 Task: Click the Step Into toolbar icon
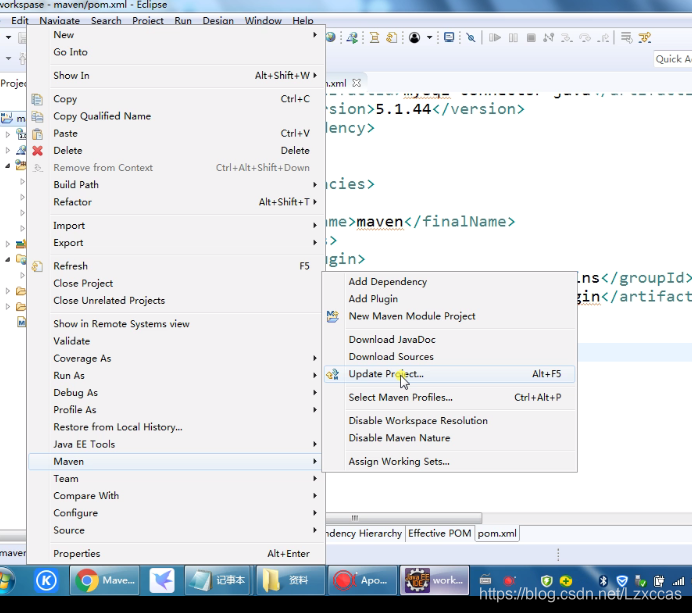(567, 38)
